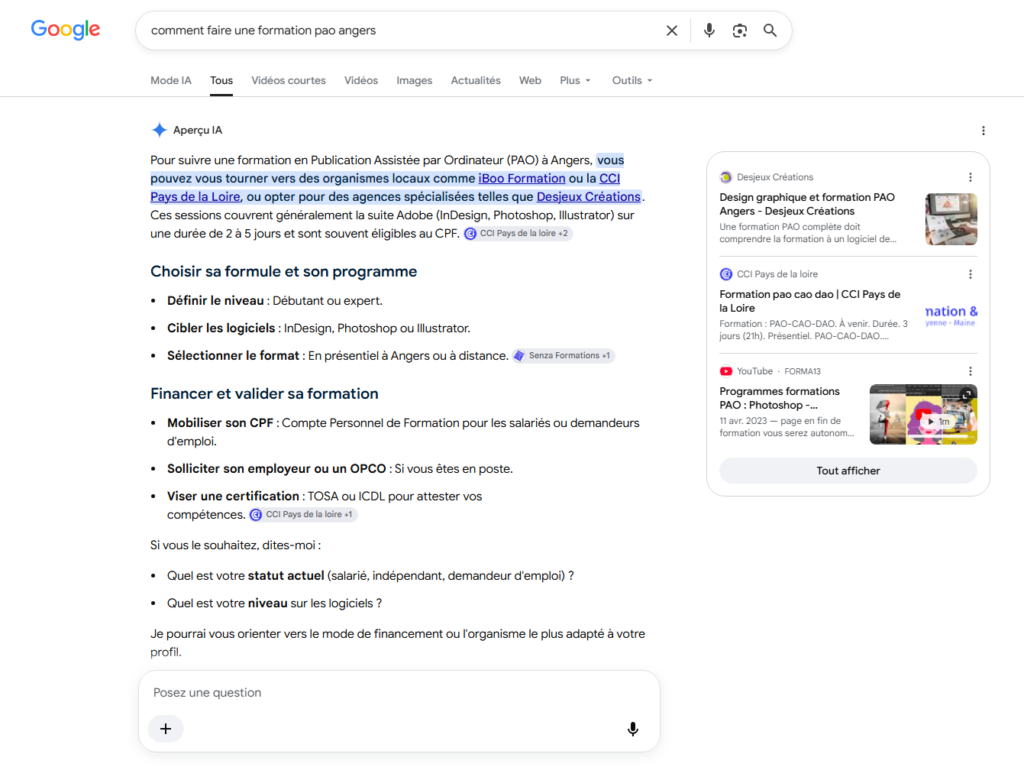This screenshot has height=770, width=1024.
Task: Click the plus button in question box
Action: click(x=166, y=729)
